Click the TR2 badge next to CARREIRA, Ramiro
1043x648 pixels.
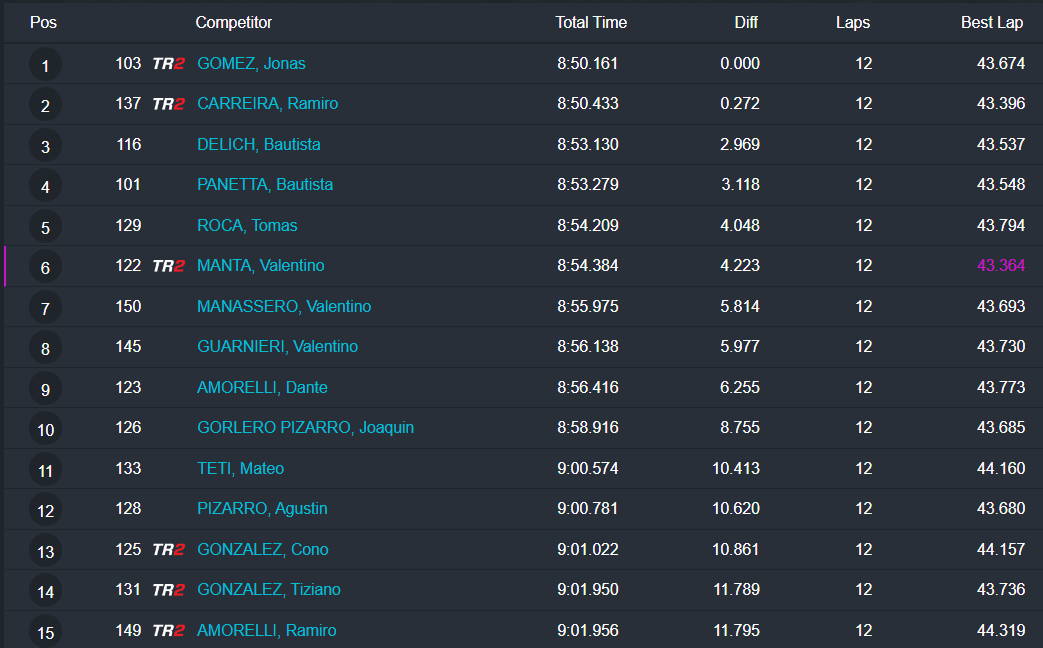(x=168, y=104)
